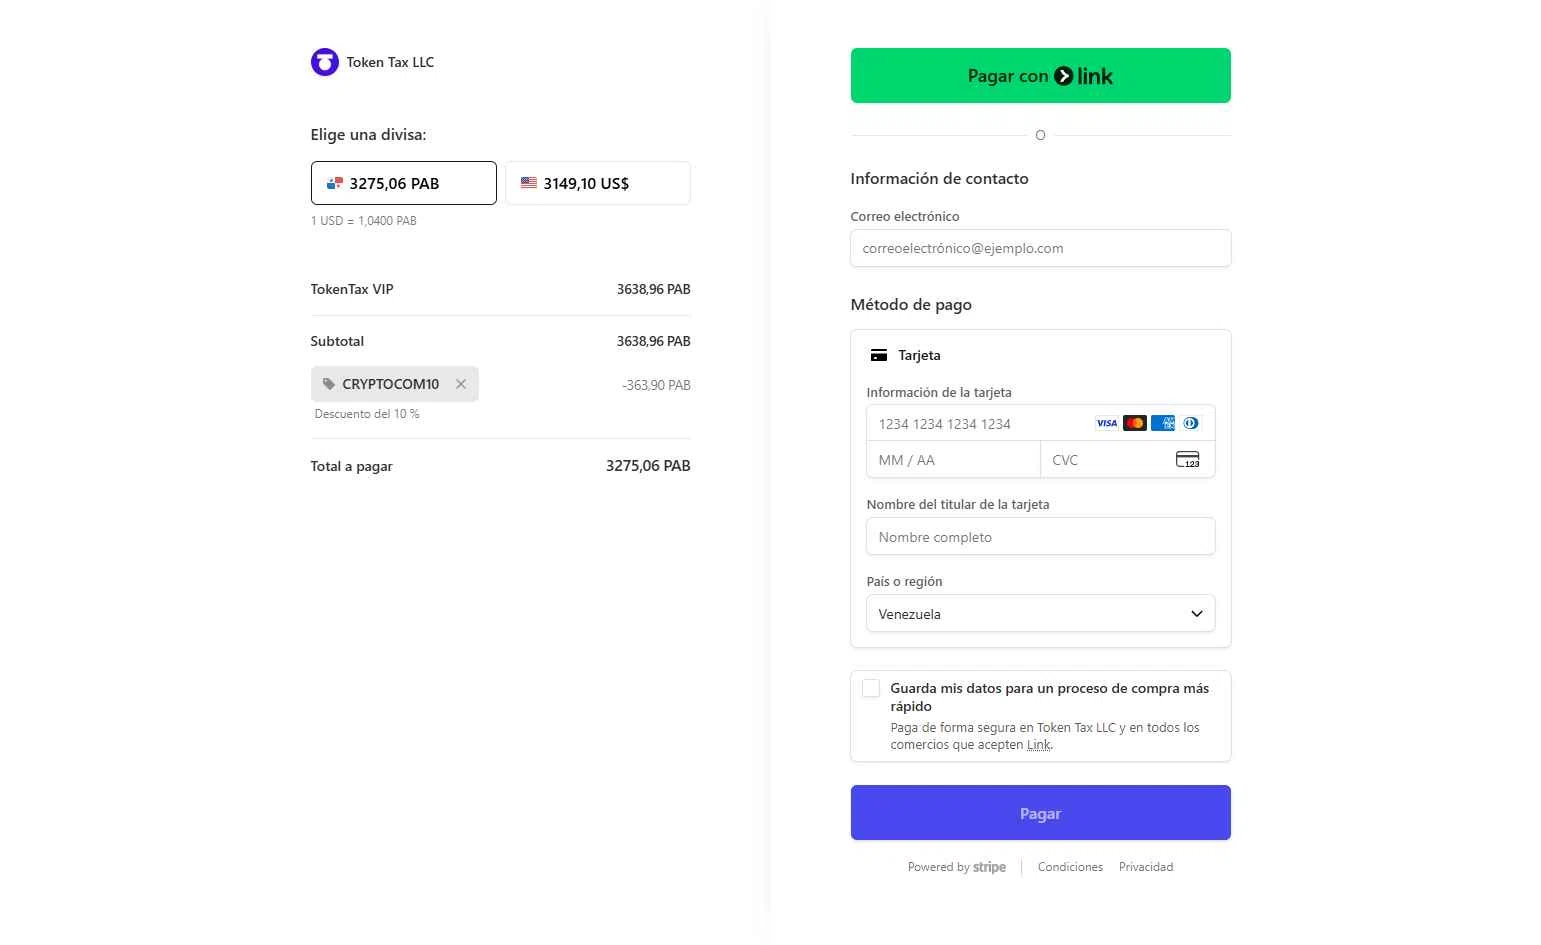Focus the card number field
The image size is (1541, 945).
point(1041,423)
